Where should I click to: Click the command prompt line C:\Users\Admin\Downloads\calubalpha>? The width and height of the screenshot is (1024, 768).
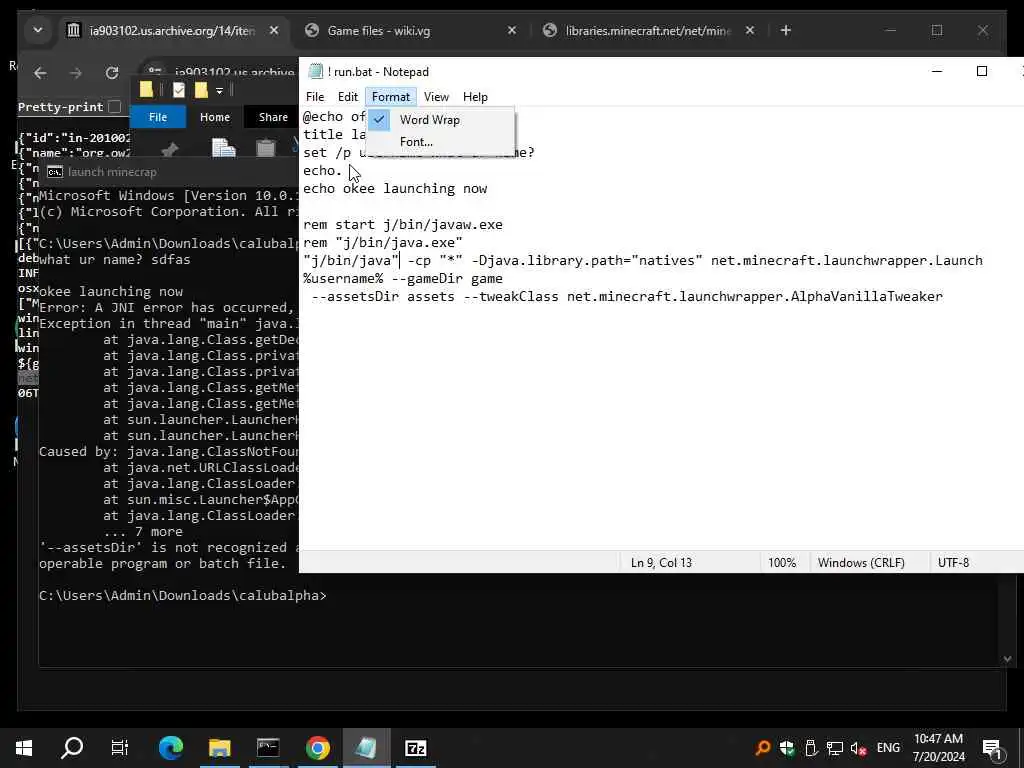(182, 596)
